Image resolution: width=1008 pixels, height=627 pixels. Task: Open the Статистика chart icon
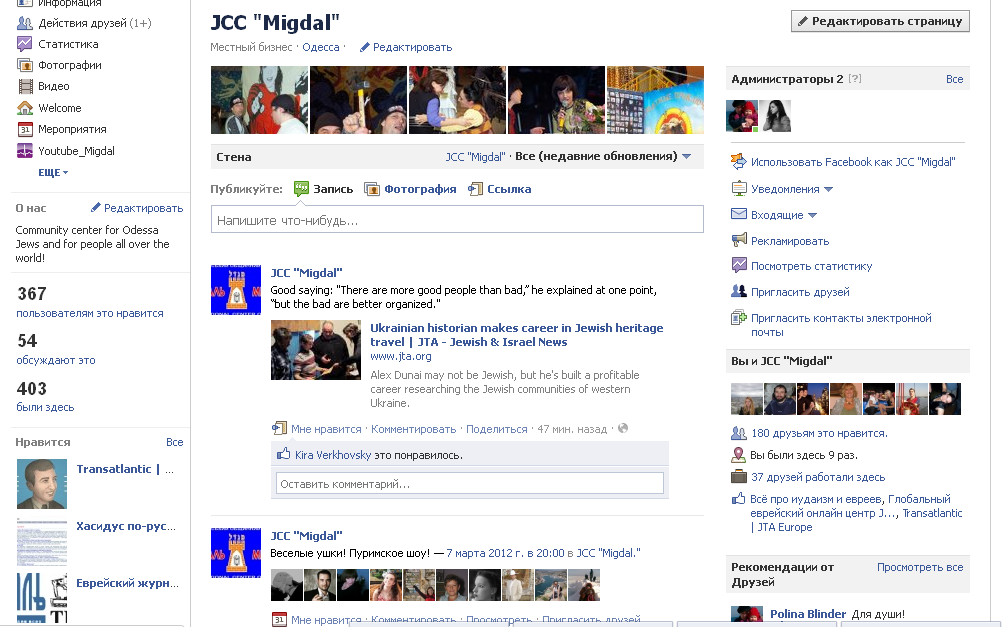24,44
